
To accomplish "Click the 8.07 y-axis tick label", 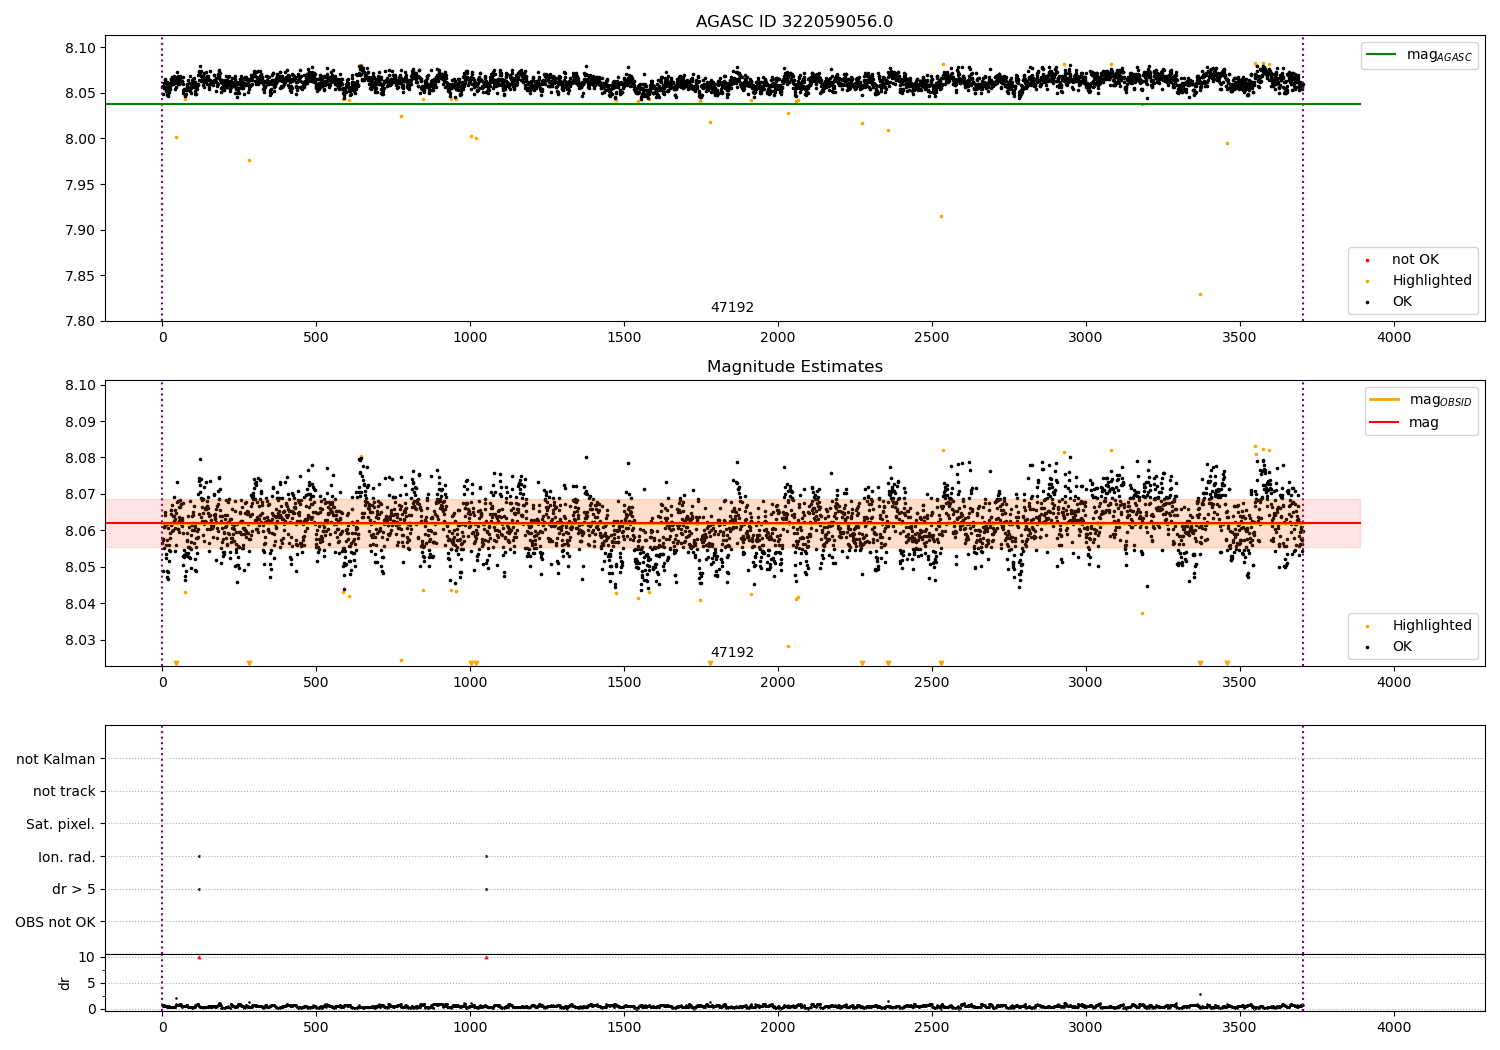I will pyautogui.click(x=79, y=494).
